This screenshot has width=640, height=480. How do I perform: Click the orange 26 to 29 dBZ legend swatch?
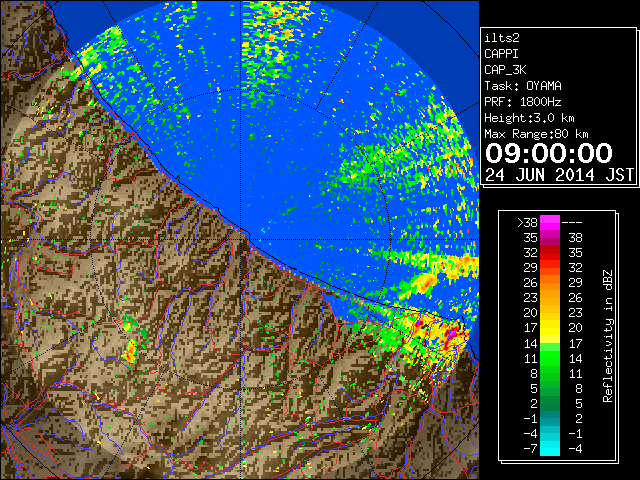[x=550, y=283]
